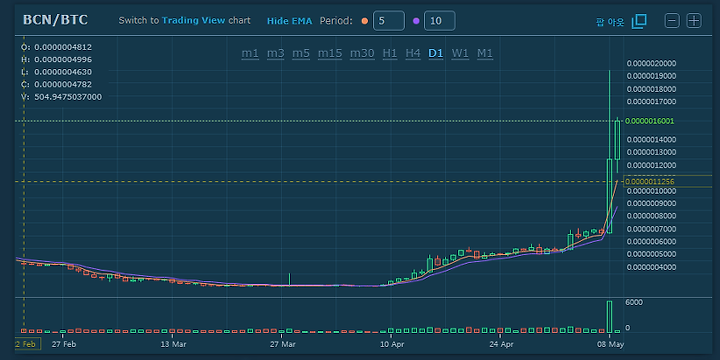Click the Korean pop-out label
This screenshot has height=360, width=720.
coord(610,22)
